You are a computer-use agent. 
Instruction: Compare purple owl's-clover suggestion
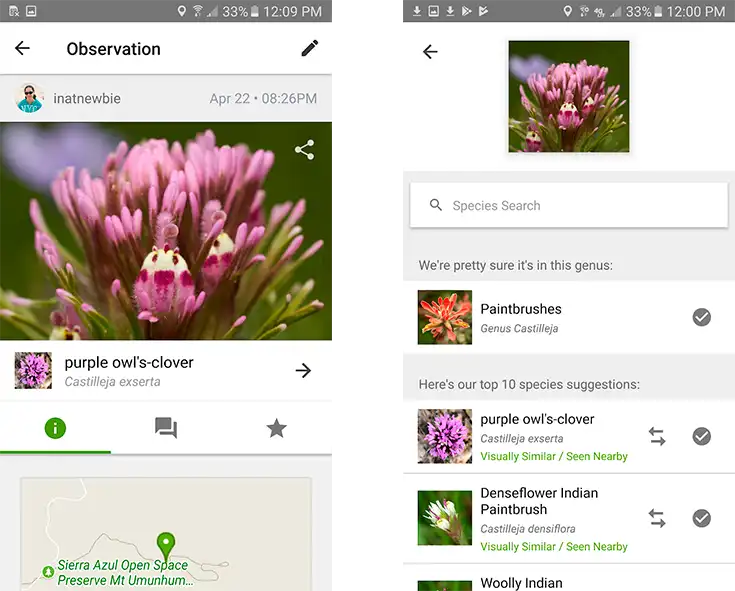click(657, 436)
